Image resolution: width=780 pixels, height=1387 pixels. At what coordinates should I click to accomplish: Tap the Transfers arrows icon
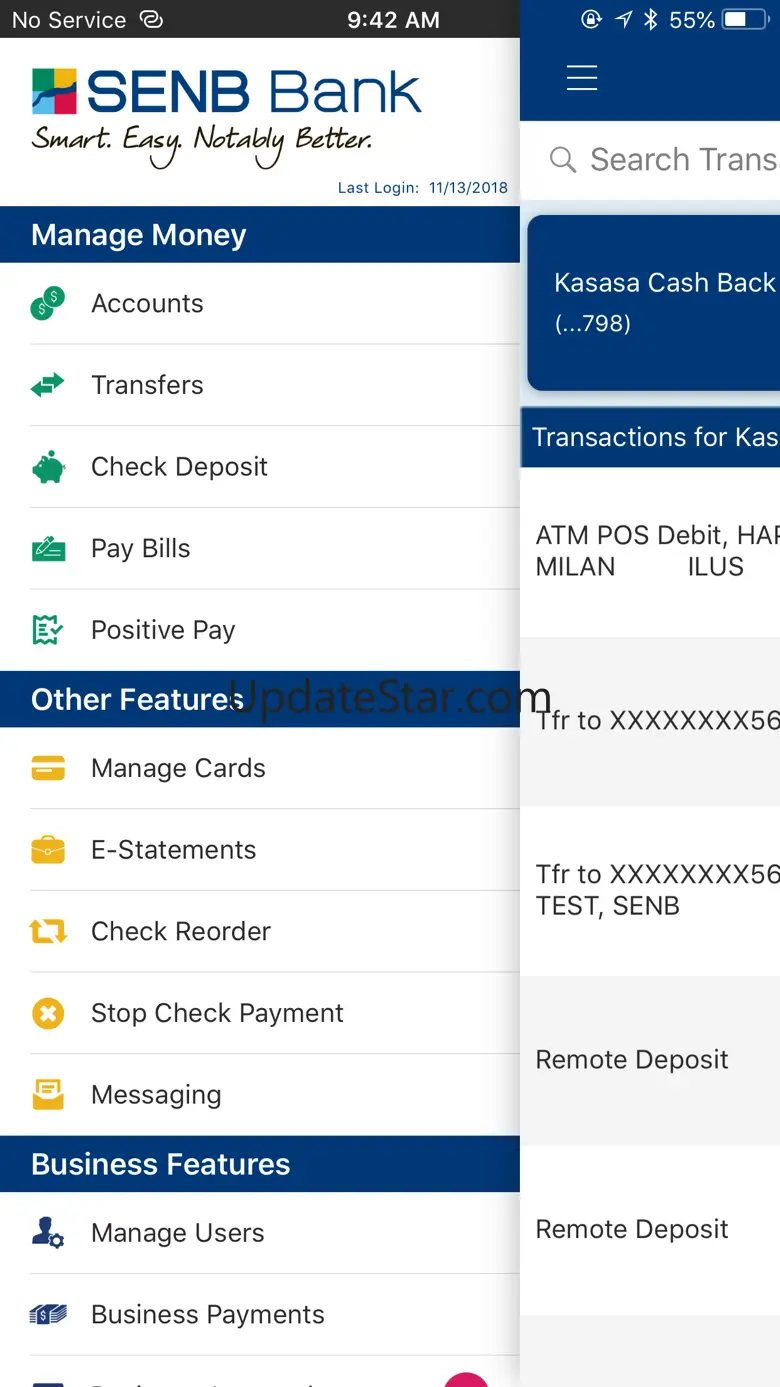coord(47,385)
